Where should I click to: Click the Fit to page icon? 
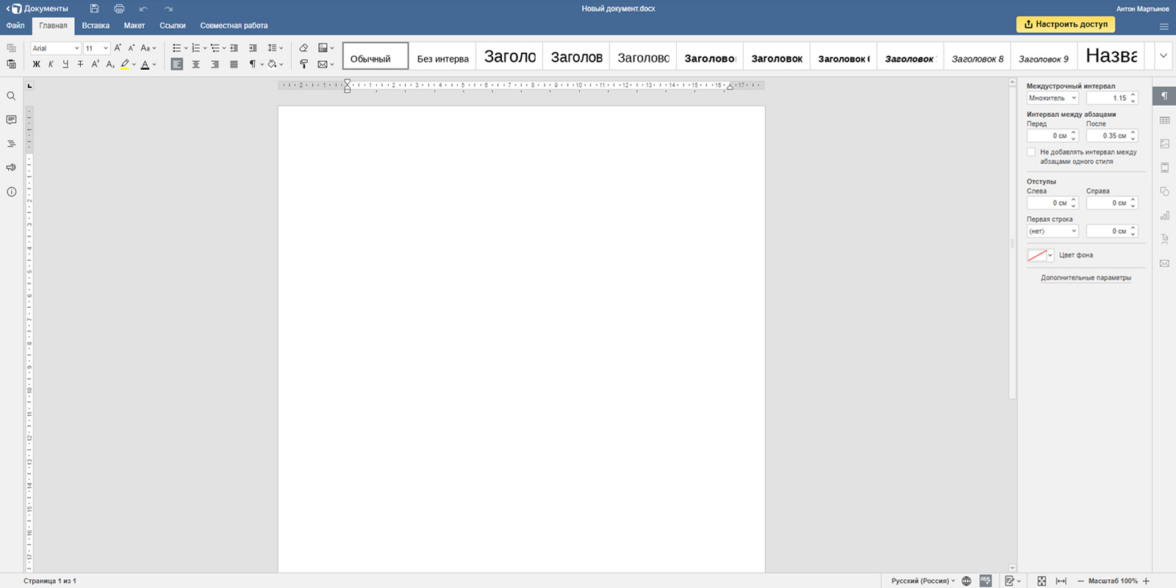(x=1041, y=581)
